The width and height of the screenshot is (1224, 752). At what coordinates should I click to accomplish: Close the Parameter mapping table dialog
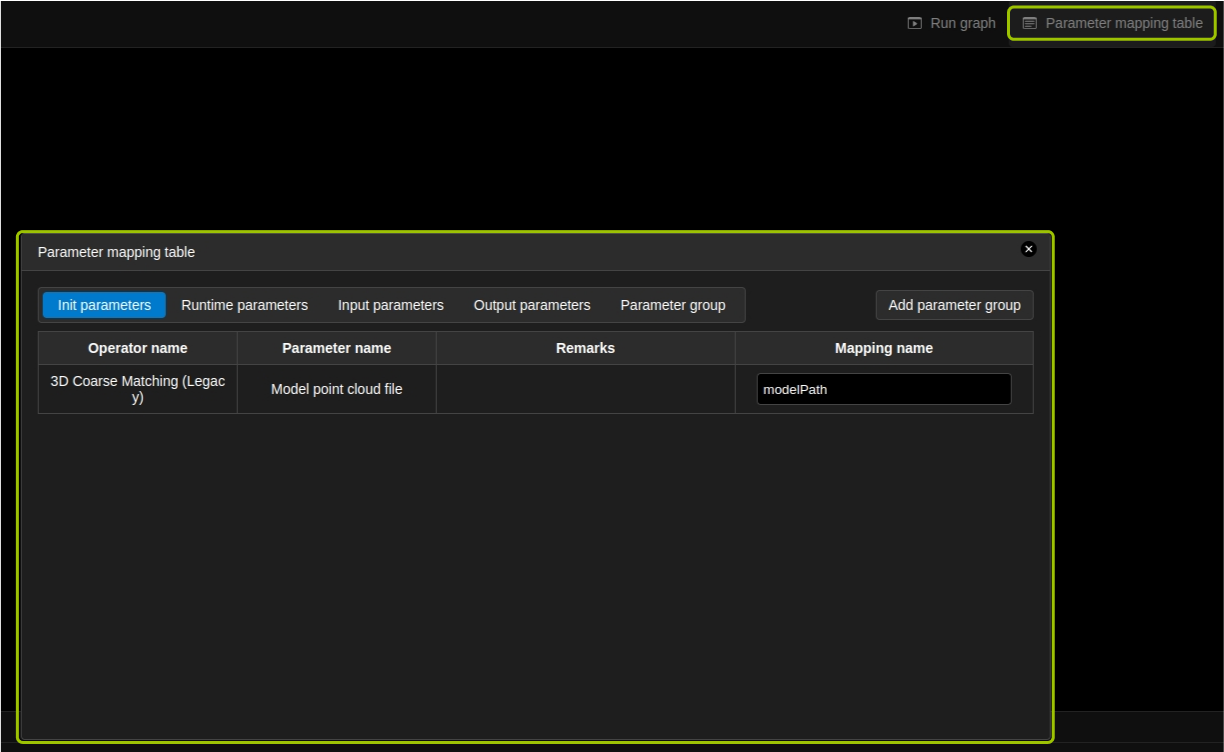[1028, 249]
